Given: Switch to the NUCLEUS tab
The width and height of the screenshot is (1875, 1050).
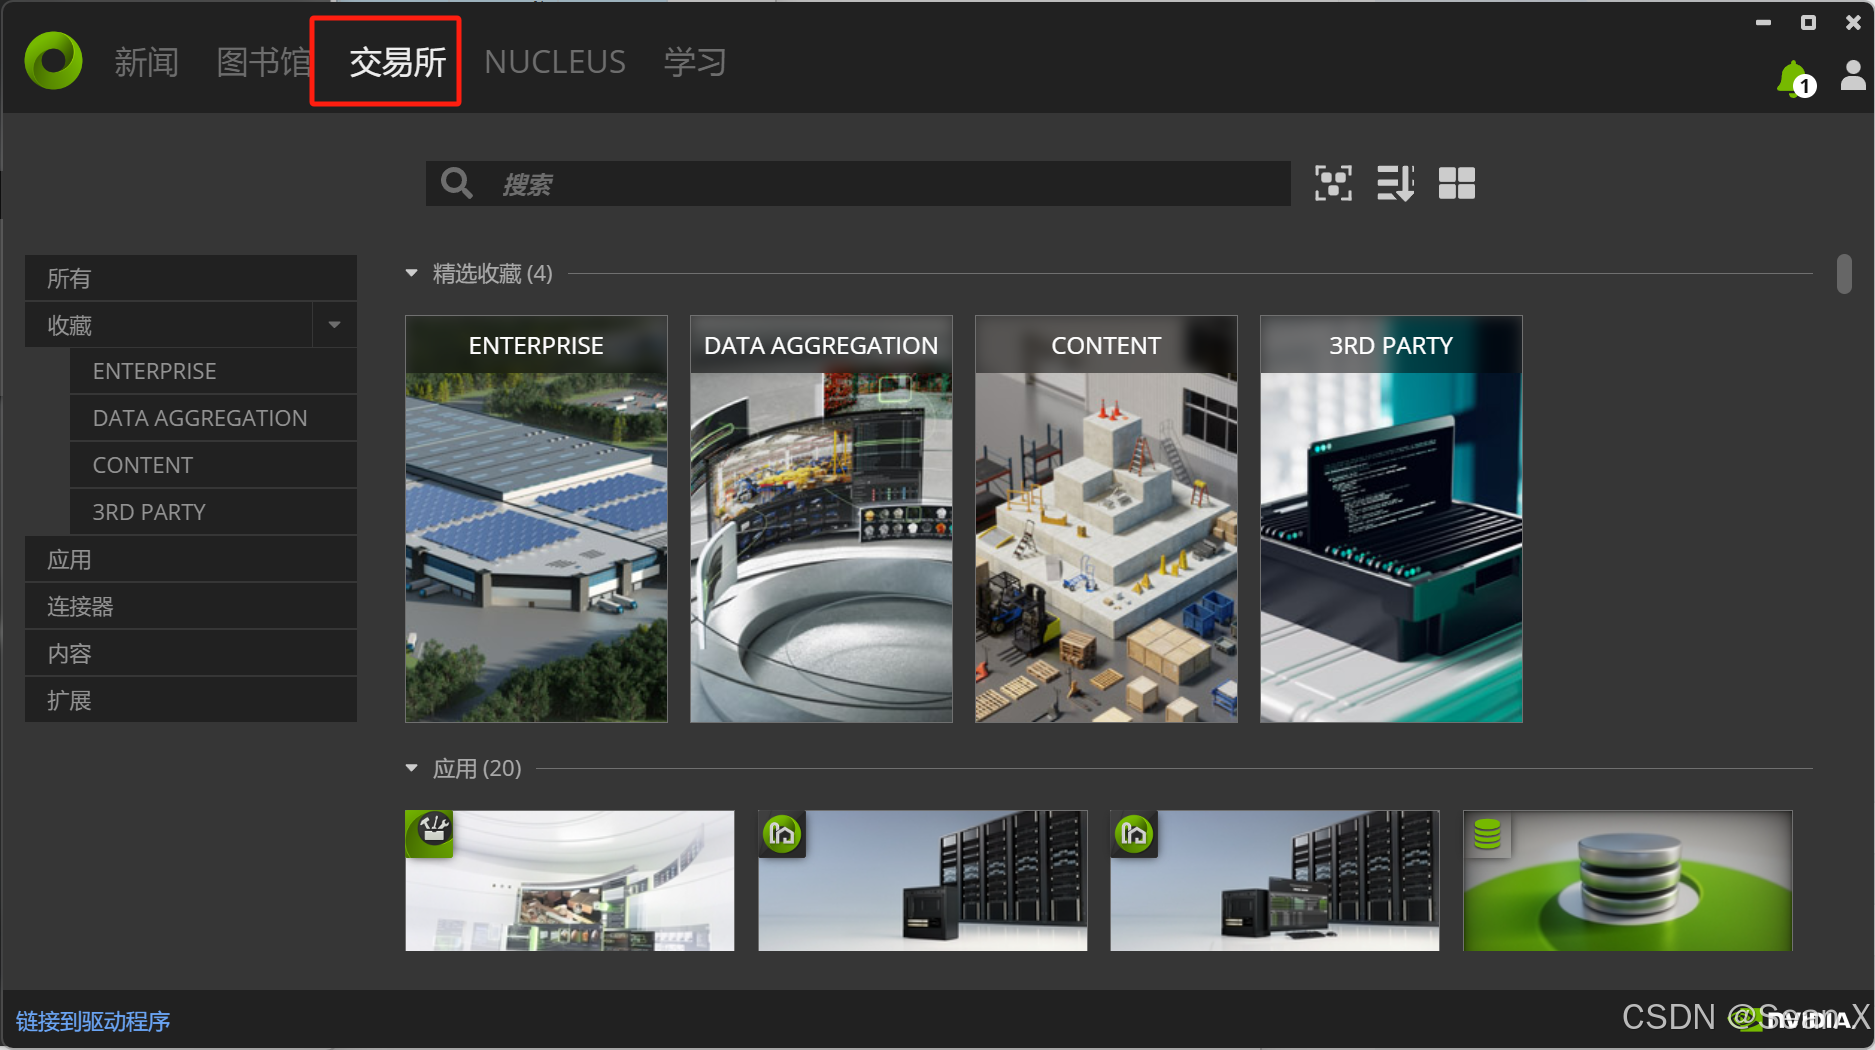Looking at the screenshot, I should point(555,62).
